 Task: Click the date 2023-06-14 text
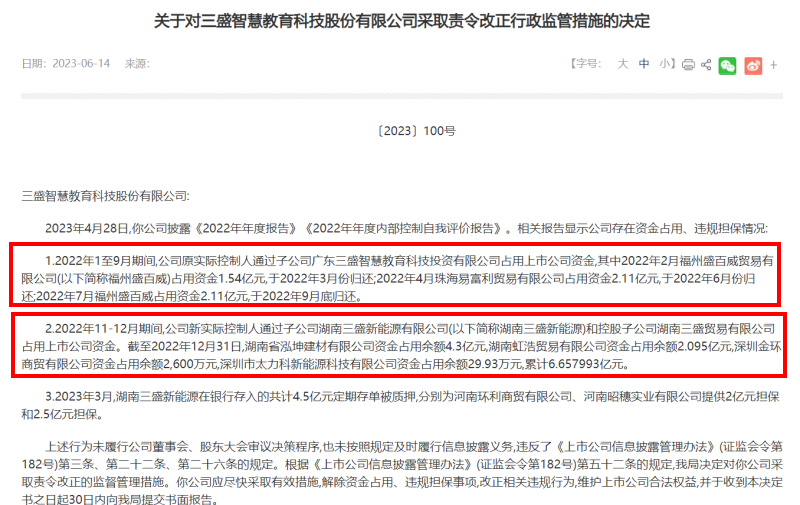tap(81, 64)
